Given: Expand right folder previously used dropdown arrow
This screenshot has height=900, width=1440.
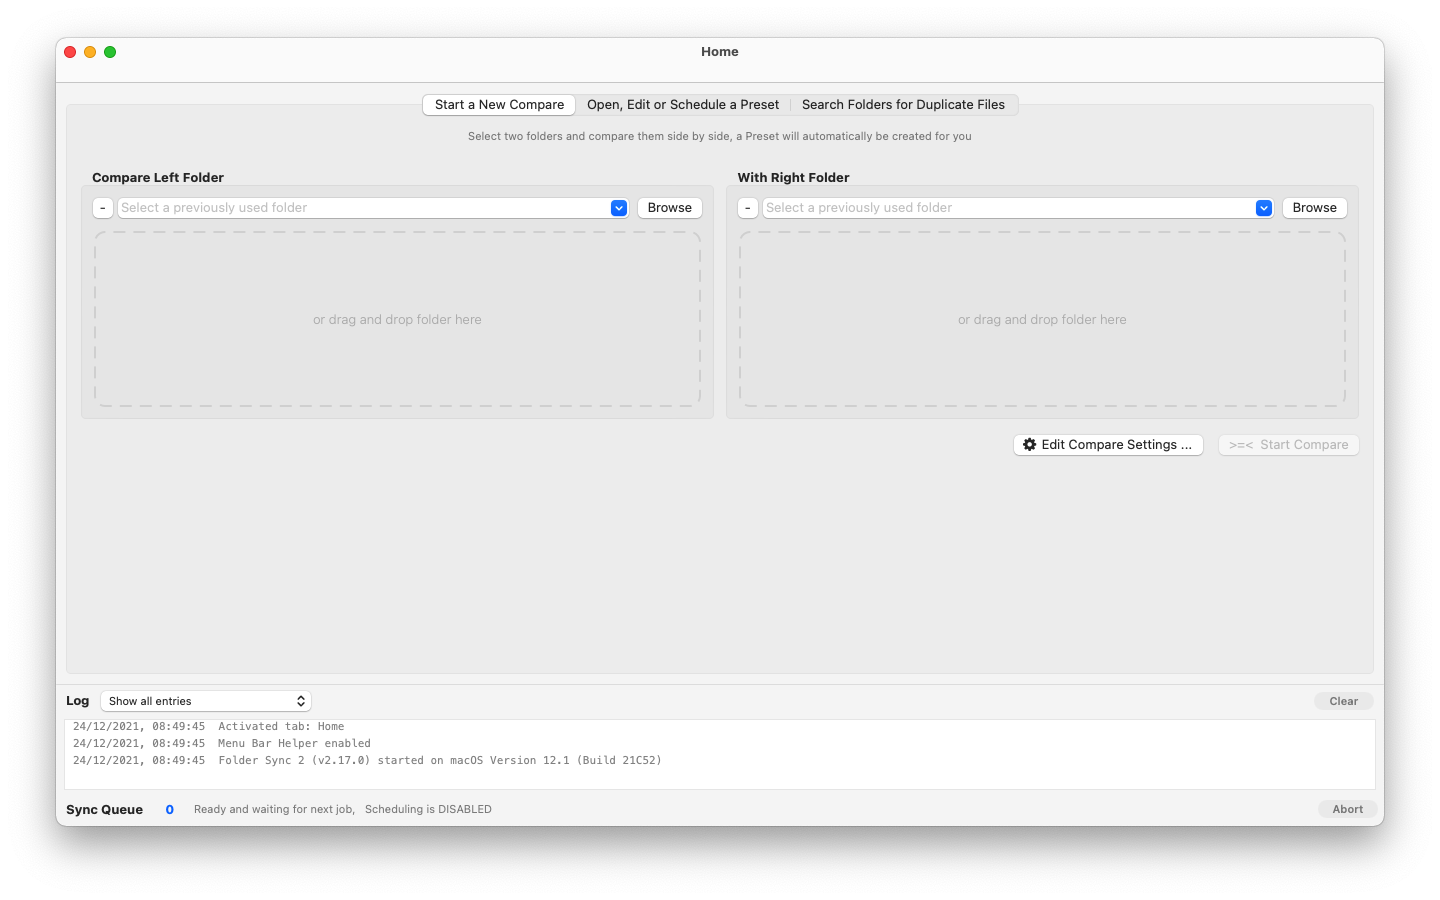Looking at the screenshot, I should [x=1264, y=208].
